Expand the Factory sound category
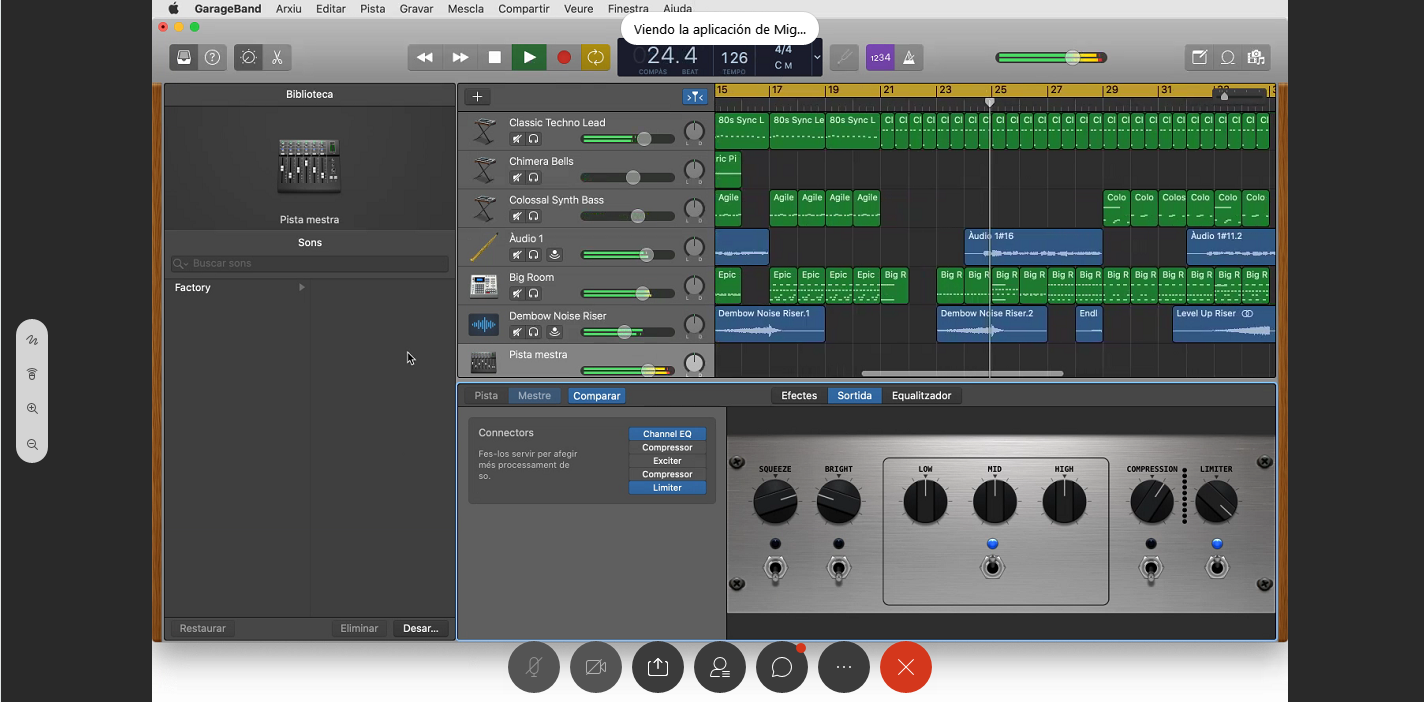This screenshot has width=1424, height=702. coord(302,288)
